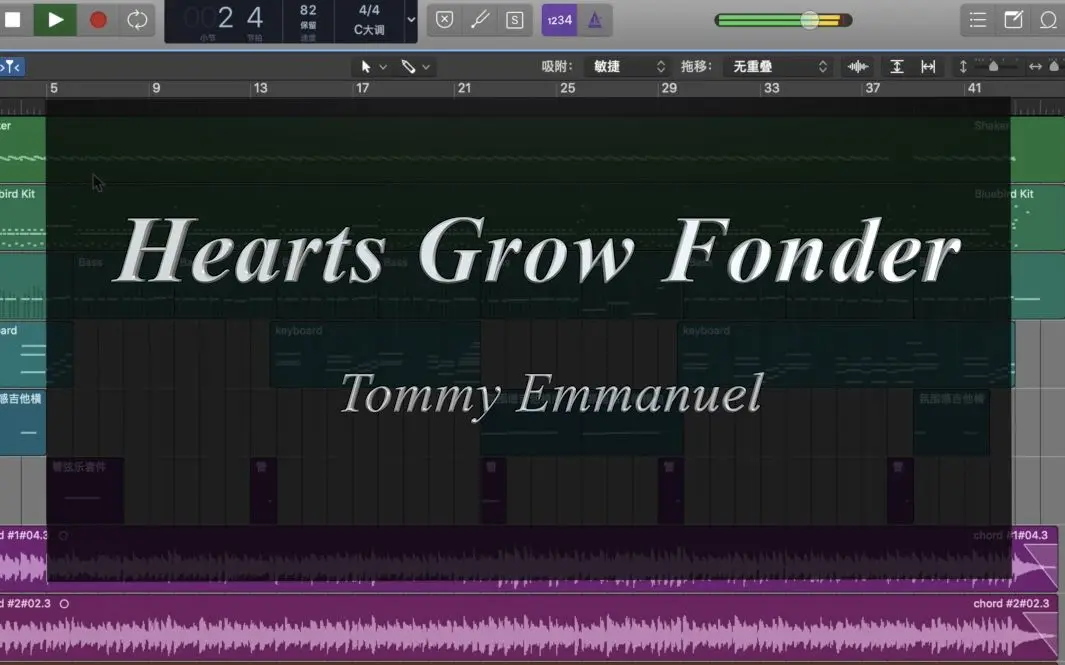1065x665 pixels.
Task: Select the chord #2#02.3 audio region
Action: pos(529,628)
